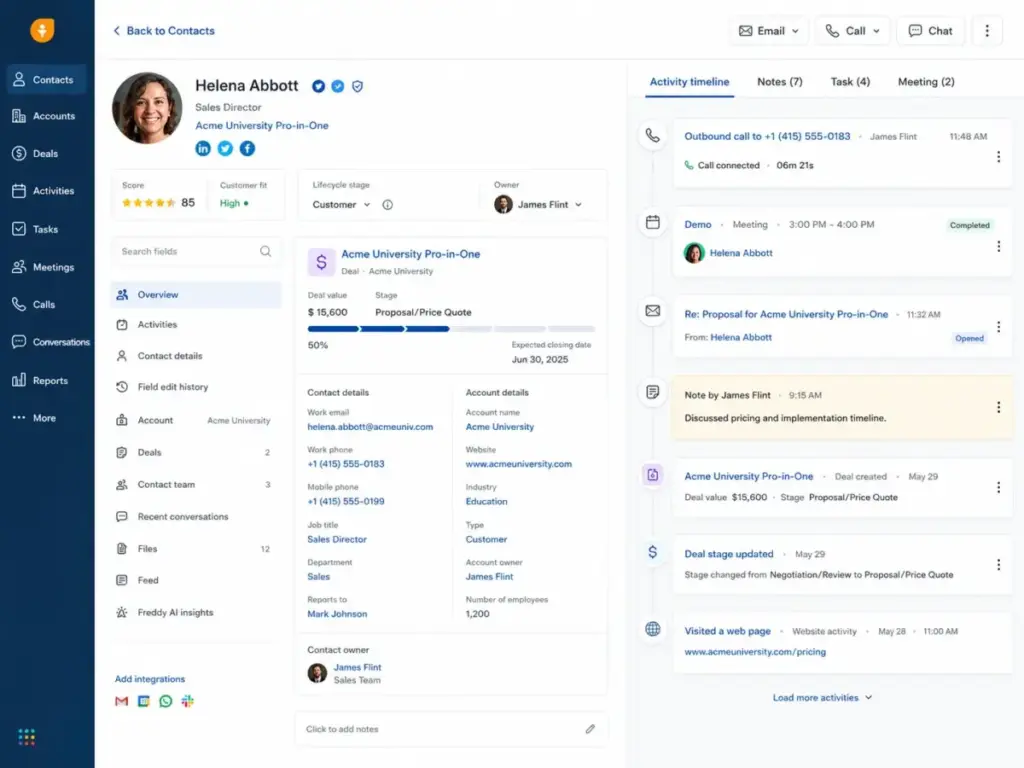Open www.acmeuniversity.com website link
This screenshot has height=768, width=1024.
pos(519,464)
